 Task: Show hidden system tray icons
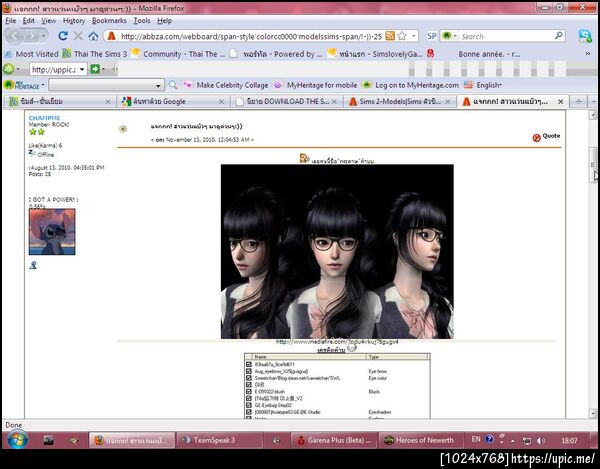coord(513,441)
